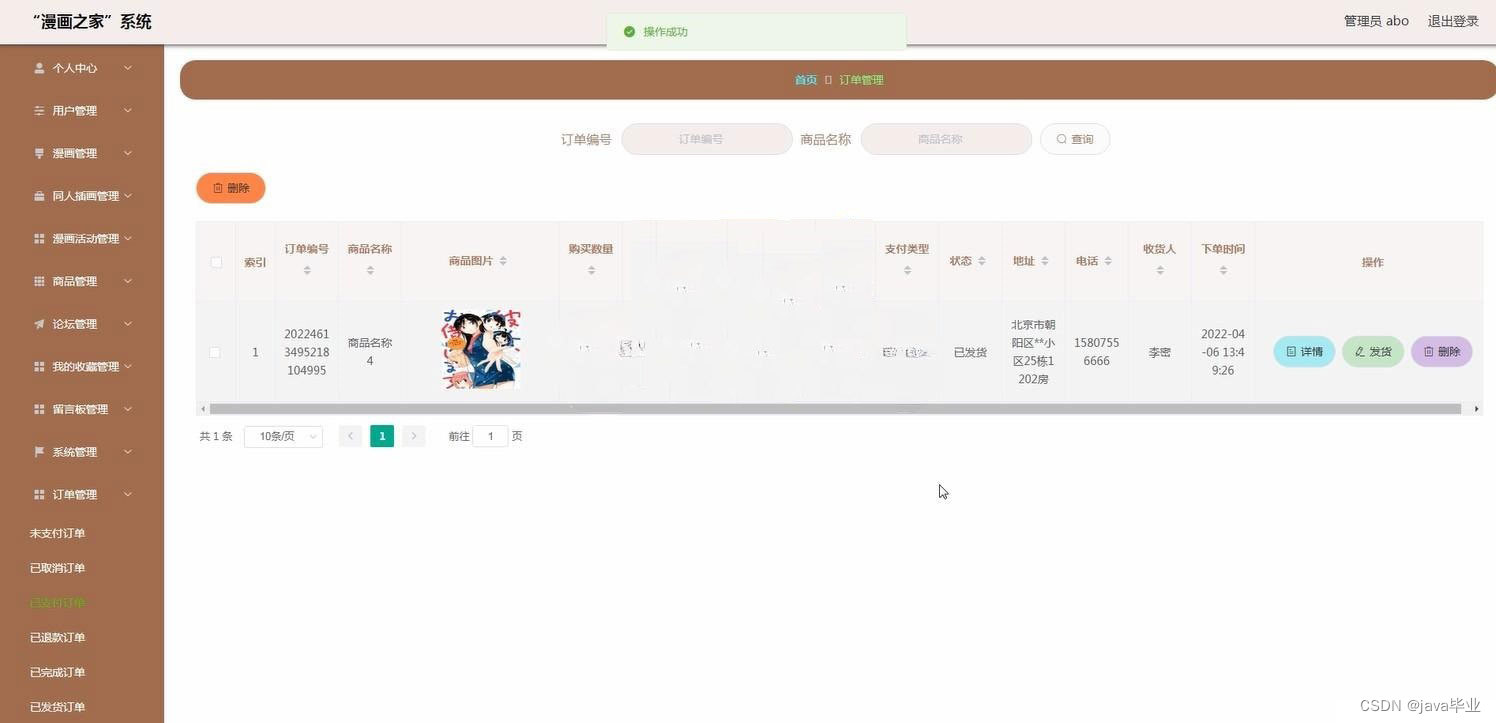Expand 漫画活动管理 chevron
The image size is (1496, 723).
(x=128, y=239)
